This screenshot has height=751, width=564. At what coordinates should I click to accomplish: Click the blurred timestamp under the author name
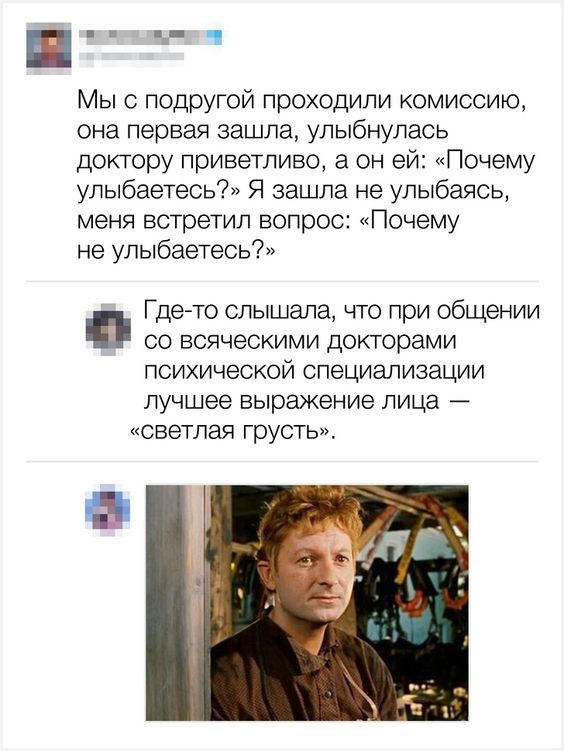131,58
